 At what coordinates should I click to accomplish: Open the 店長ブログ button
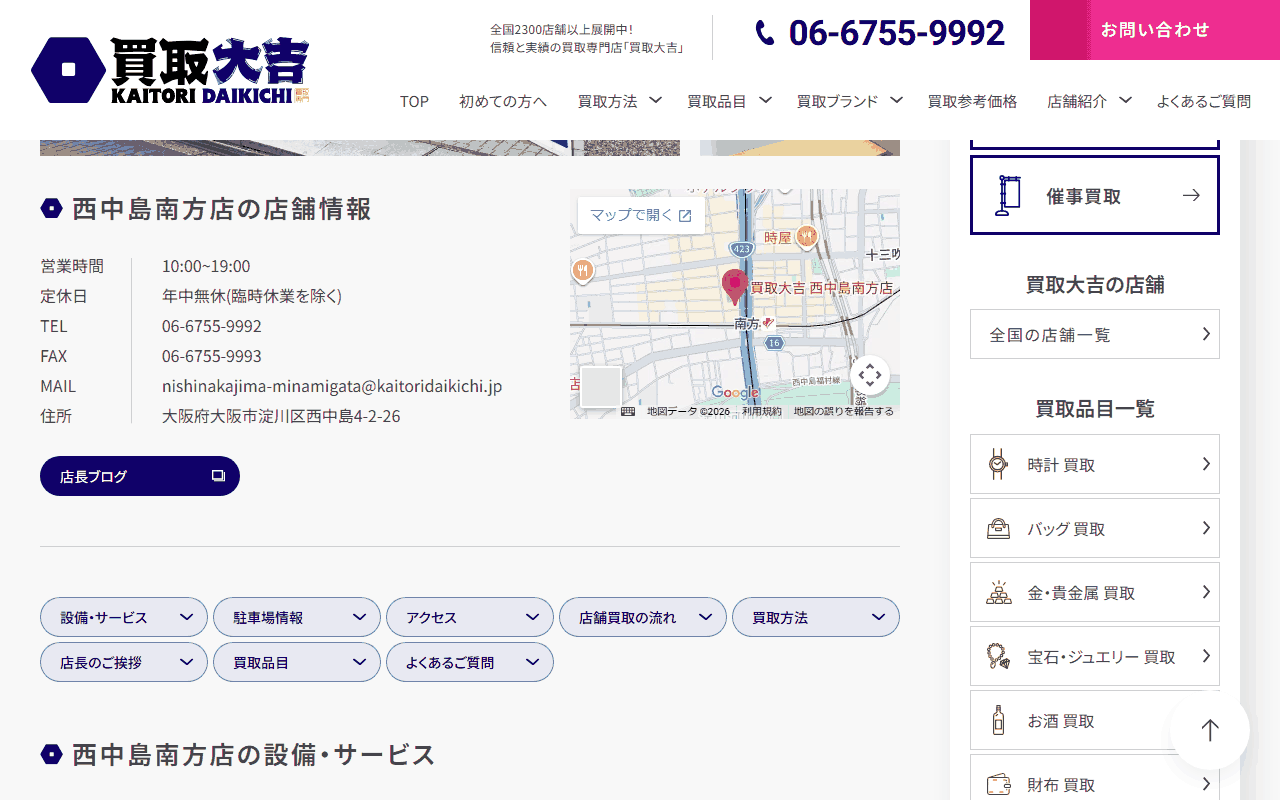click(x=140, y=476)
